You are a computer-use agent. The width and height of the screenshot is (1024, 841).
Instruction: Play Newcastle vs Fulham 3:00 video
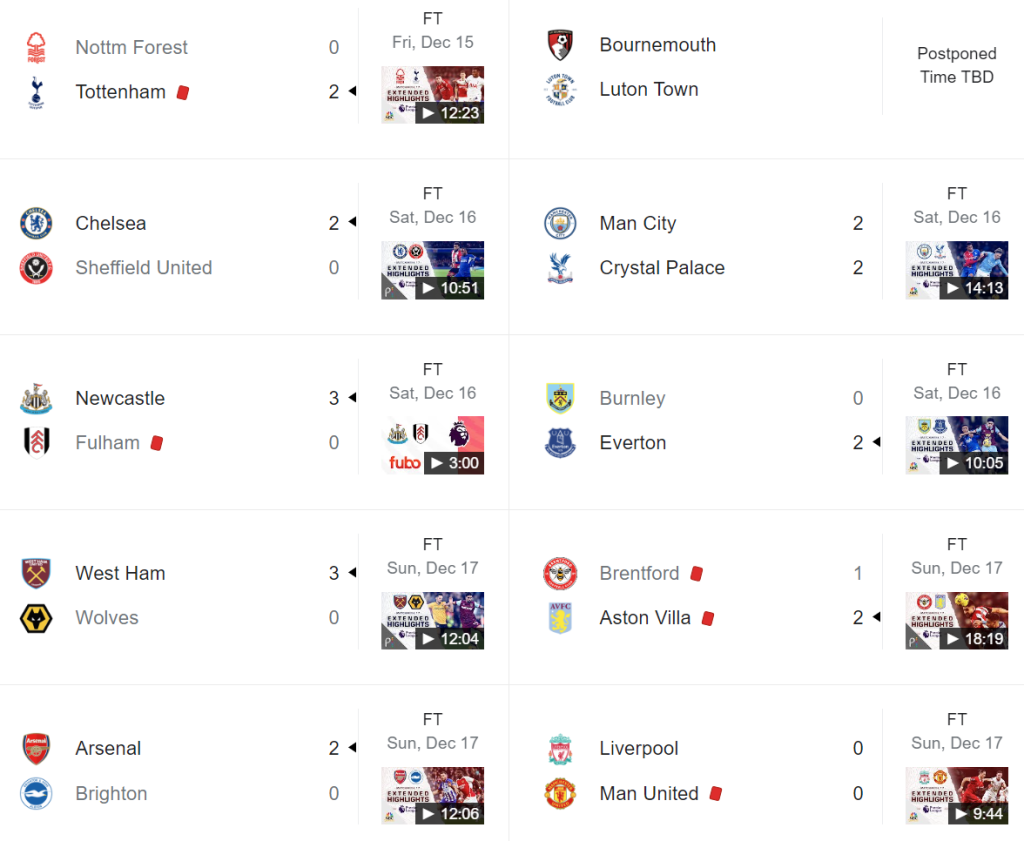click(432, 445)
